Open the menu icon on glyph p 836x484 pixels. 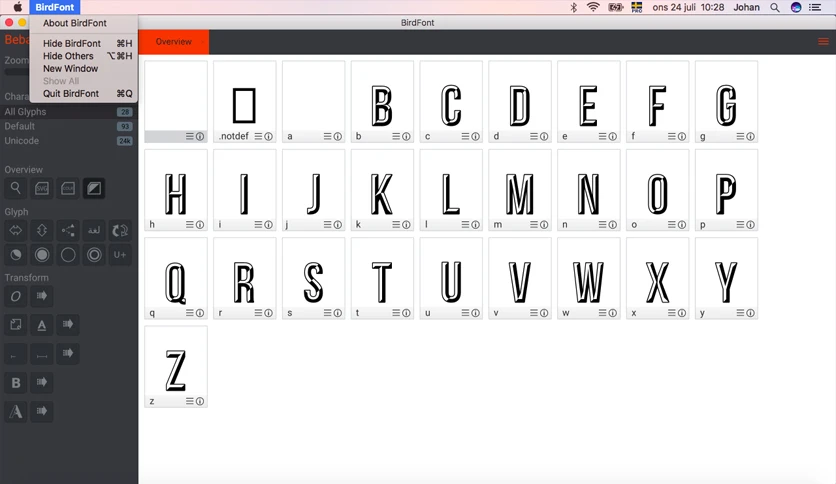[741, 225]
